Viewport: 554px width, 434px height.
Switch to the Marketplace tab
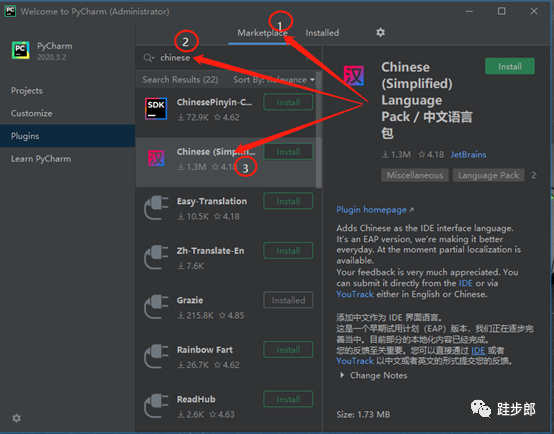point(262,33)
